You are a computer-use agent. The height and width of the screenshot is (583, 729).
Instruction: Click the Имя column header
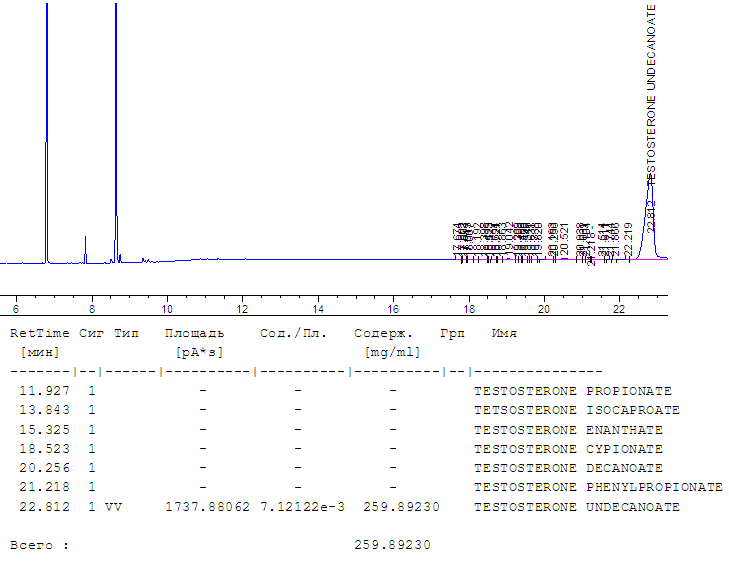click(x=503, y=333)
